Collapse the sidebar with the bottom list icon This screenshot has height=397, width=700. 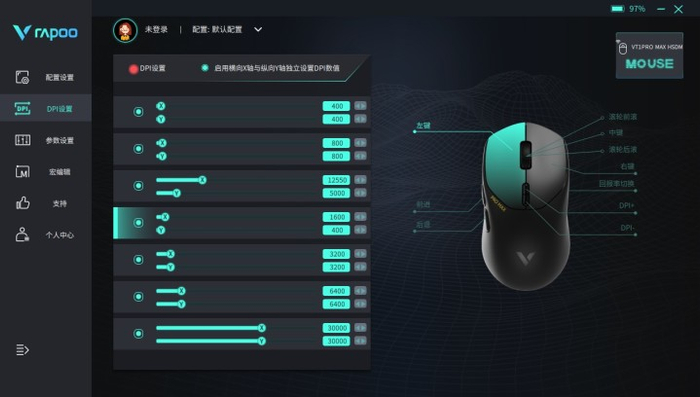[x=22, y=349]
